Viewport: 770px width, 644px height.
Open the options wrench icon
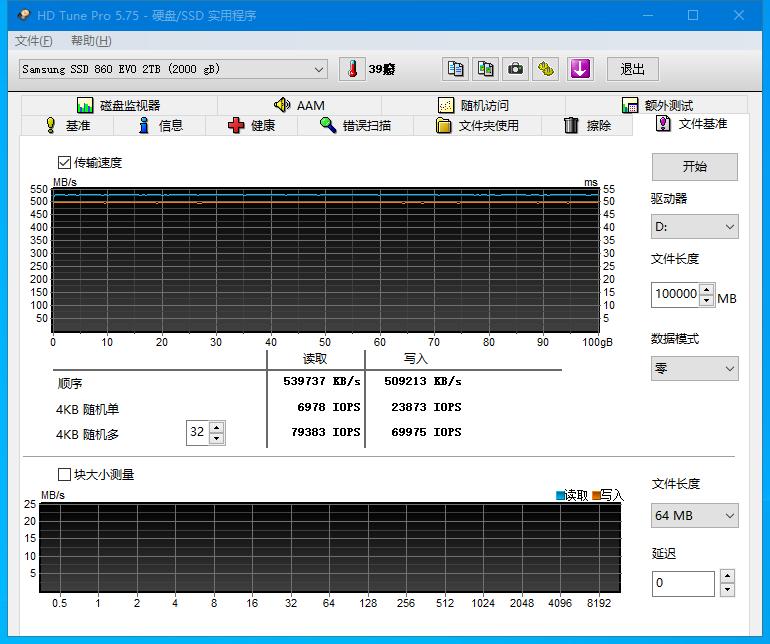click(x=546, y=69)
